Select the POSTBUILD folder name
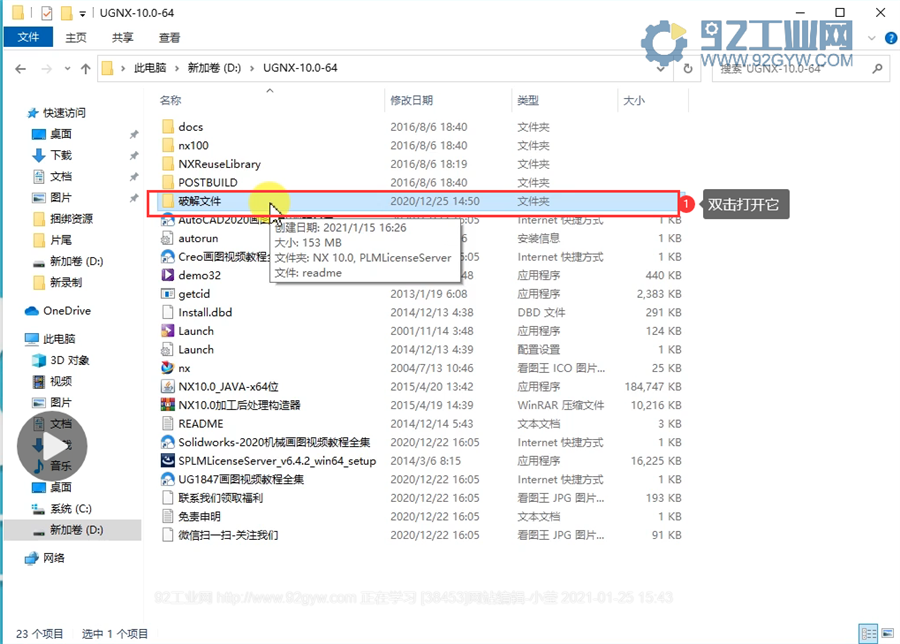 (x=208, y=183)
